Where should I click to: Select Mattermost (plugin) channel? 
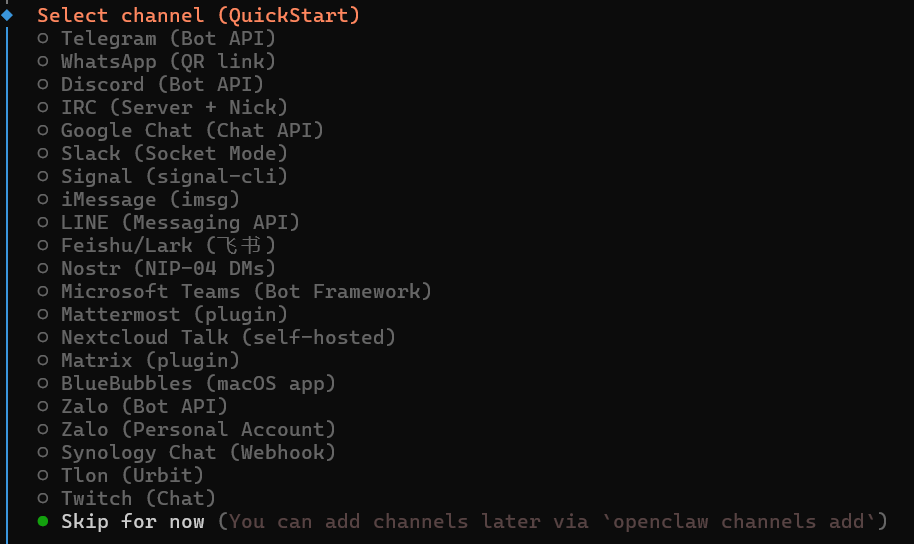[174, 315]
